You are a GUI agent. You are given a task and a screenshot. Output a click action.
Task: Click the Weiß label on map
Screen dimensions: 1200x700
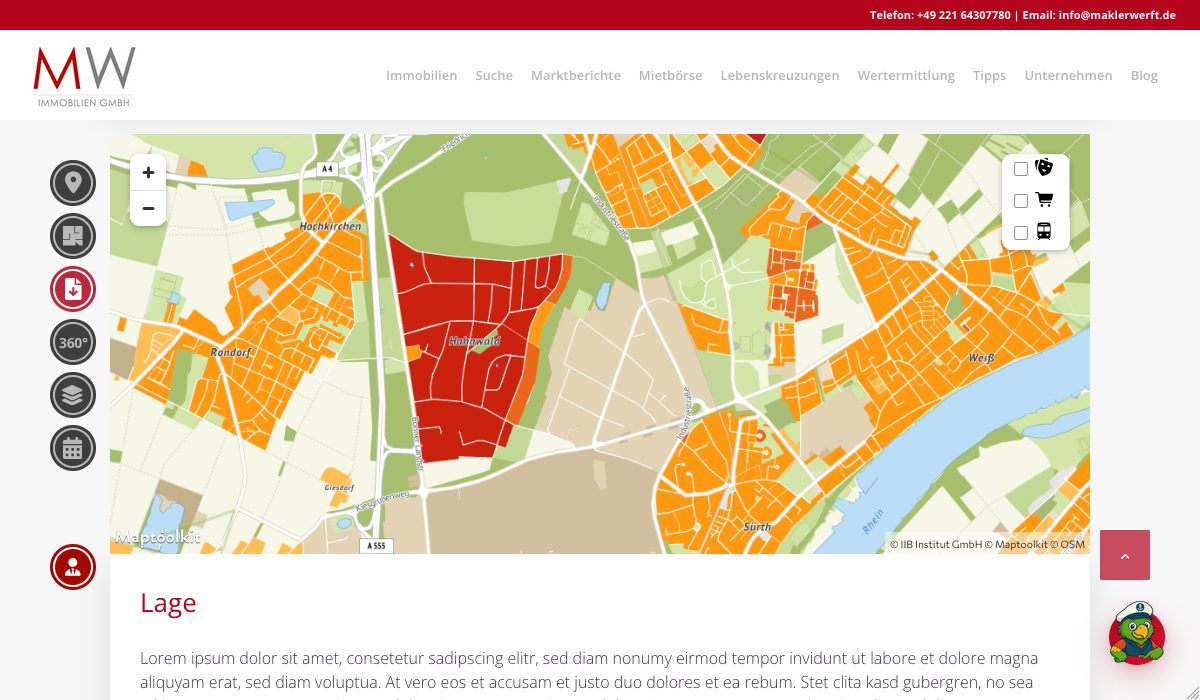point(981,357)
